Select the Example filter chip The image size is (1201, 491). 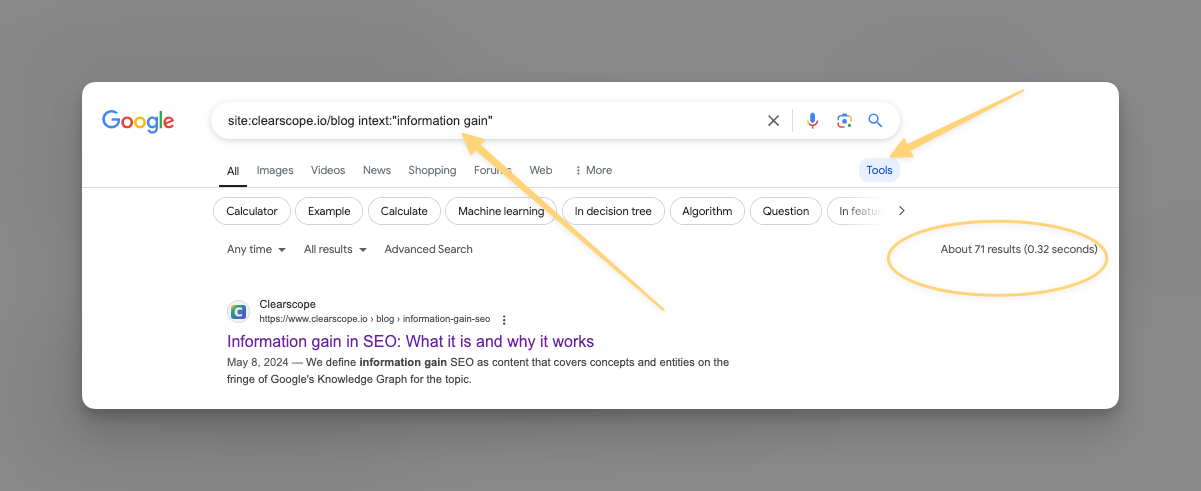[329, 211]
